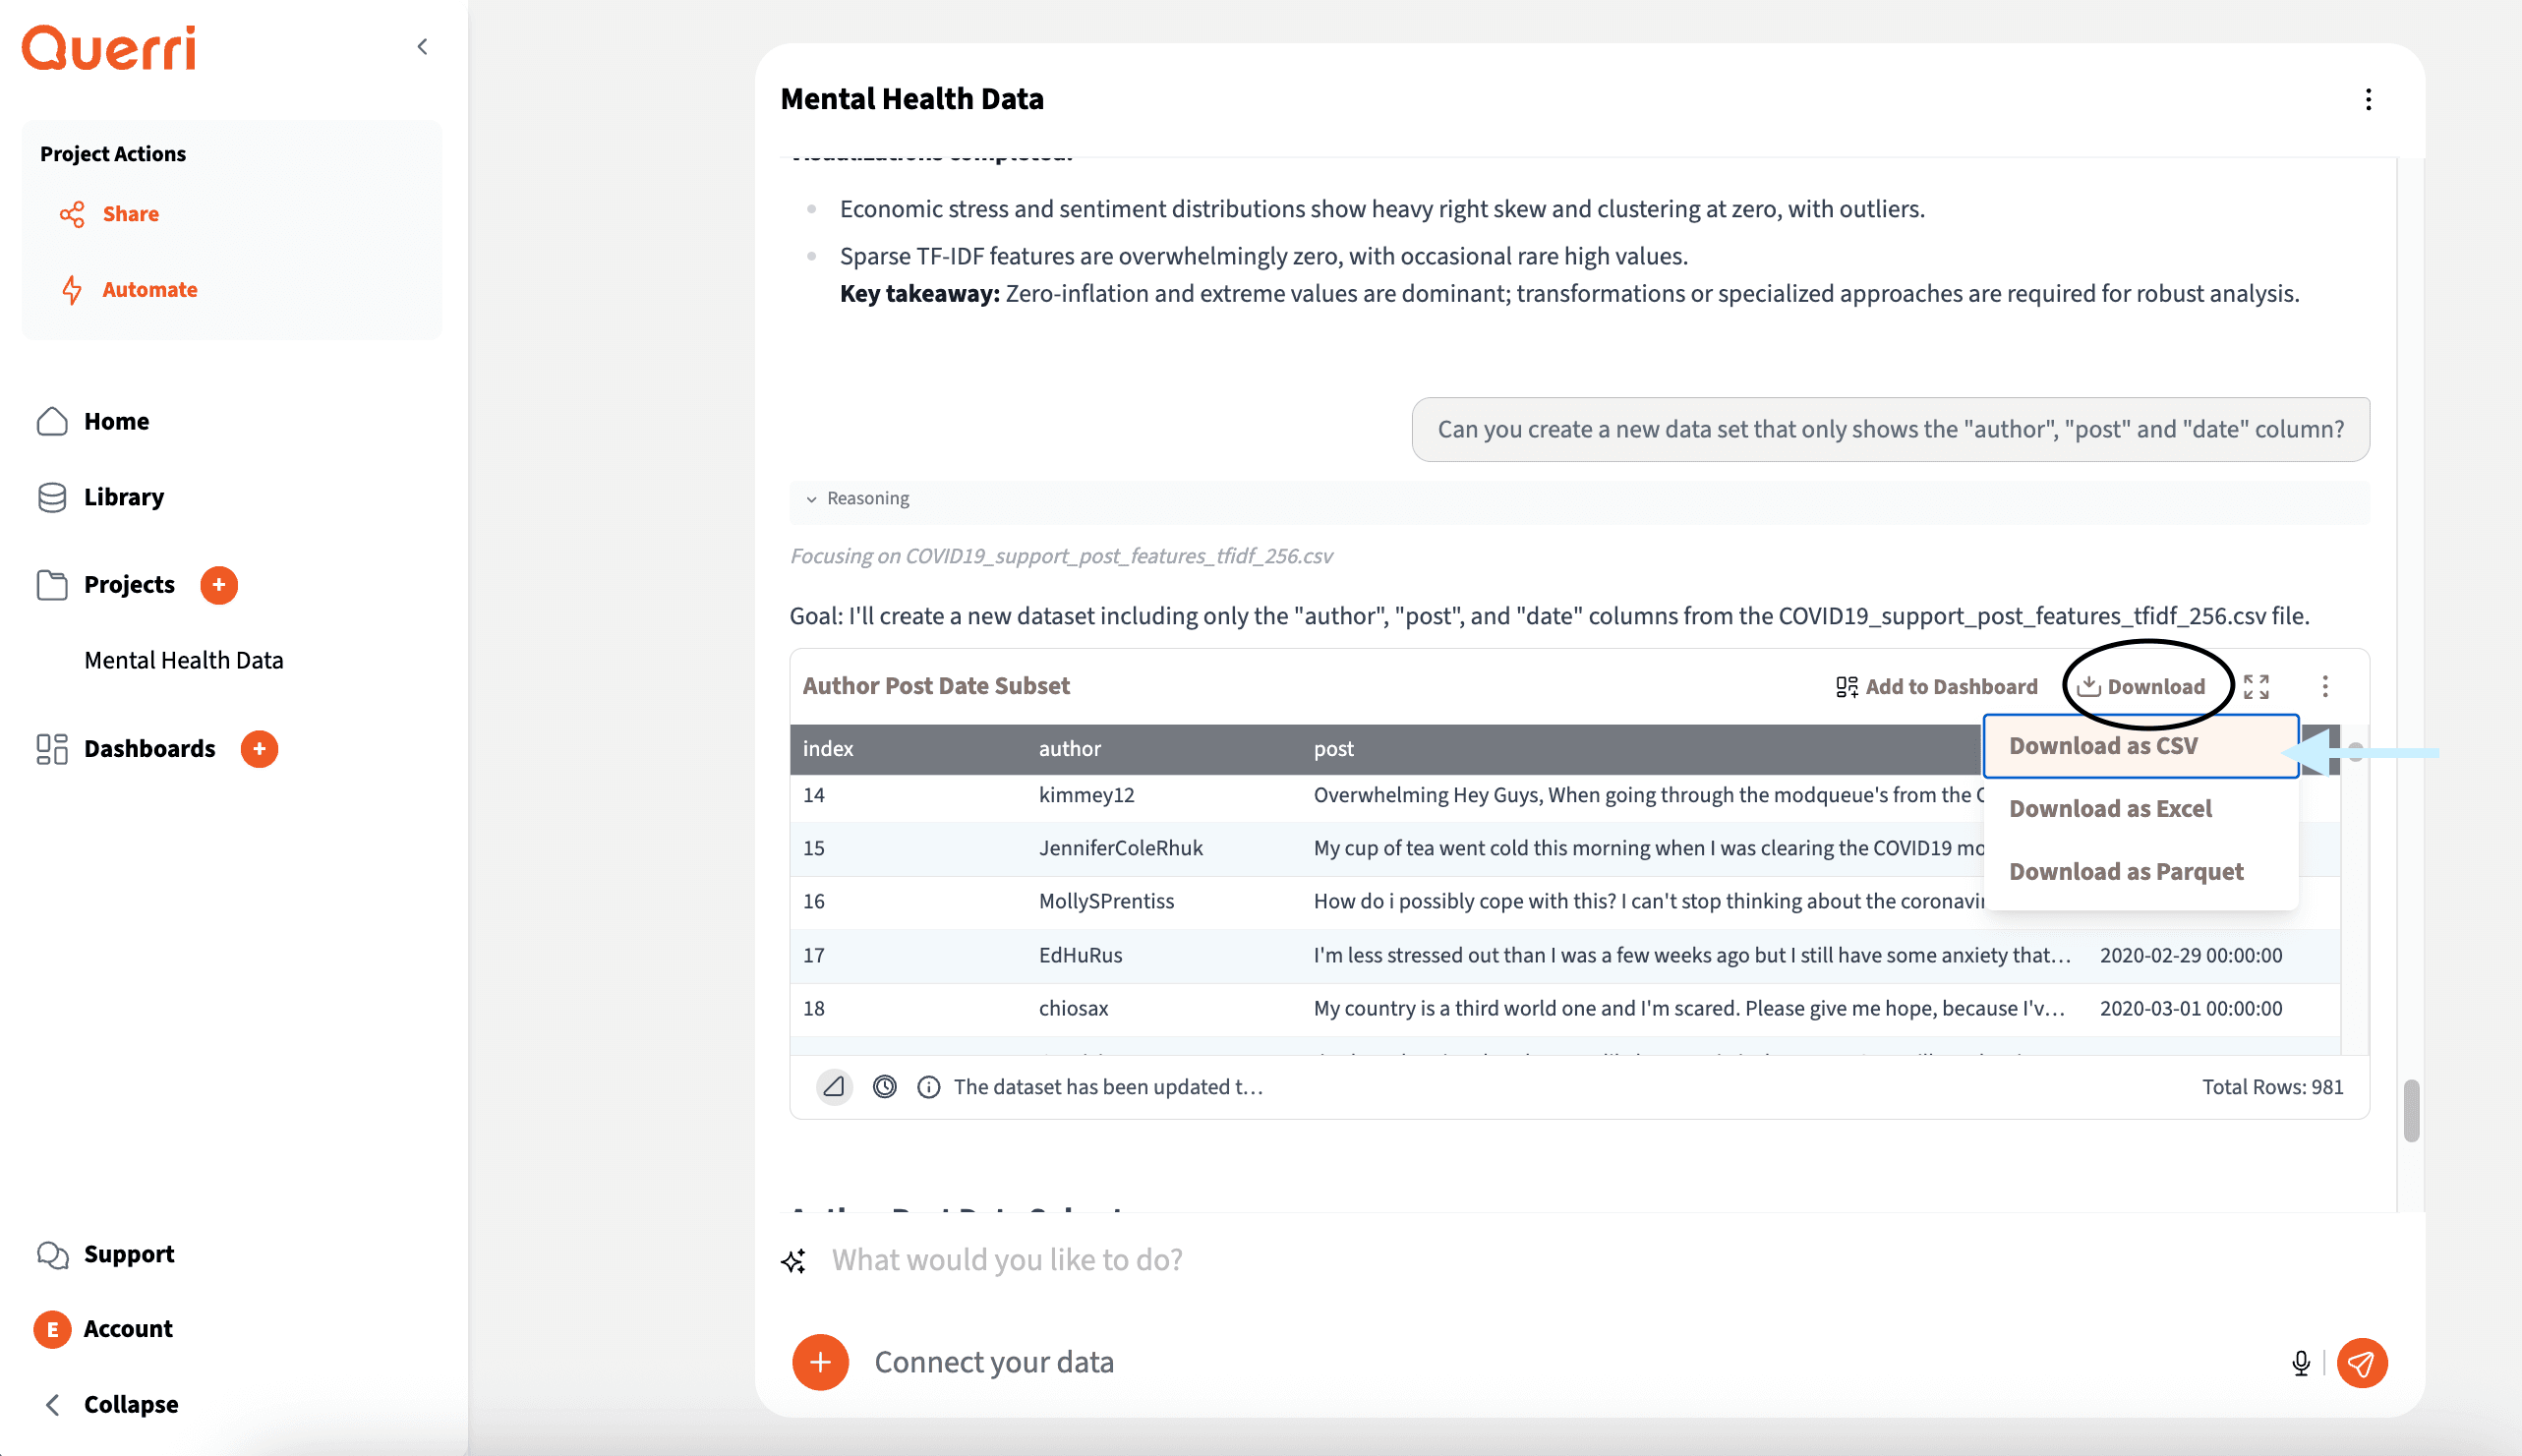This screenshot has height=1456, width=2522.
Task: Collapse the Reasoning section
Action: tap(858, 499)
